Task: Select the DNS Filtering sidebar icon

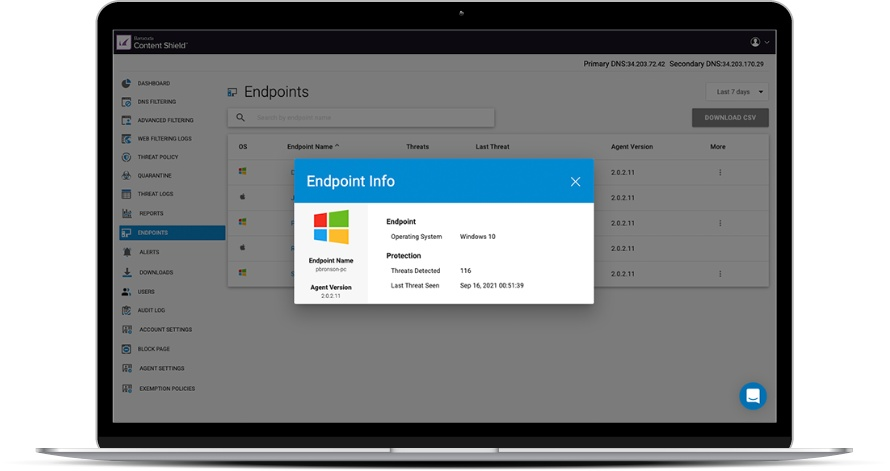Action: [126, 102]
